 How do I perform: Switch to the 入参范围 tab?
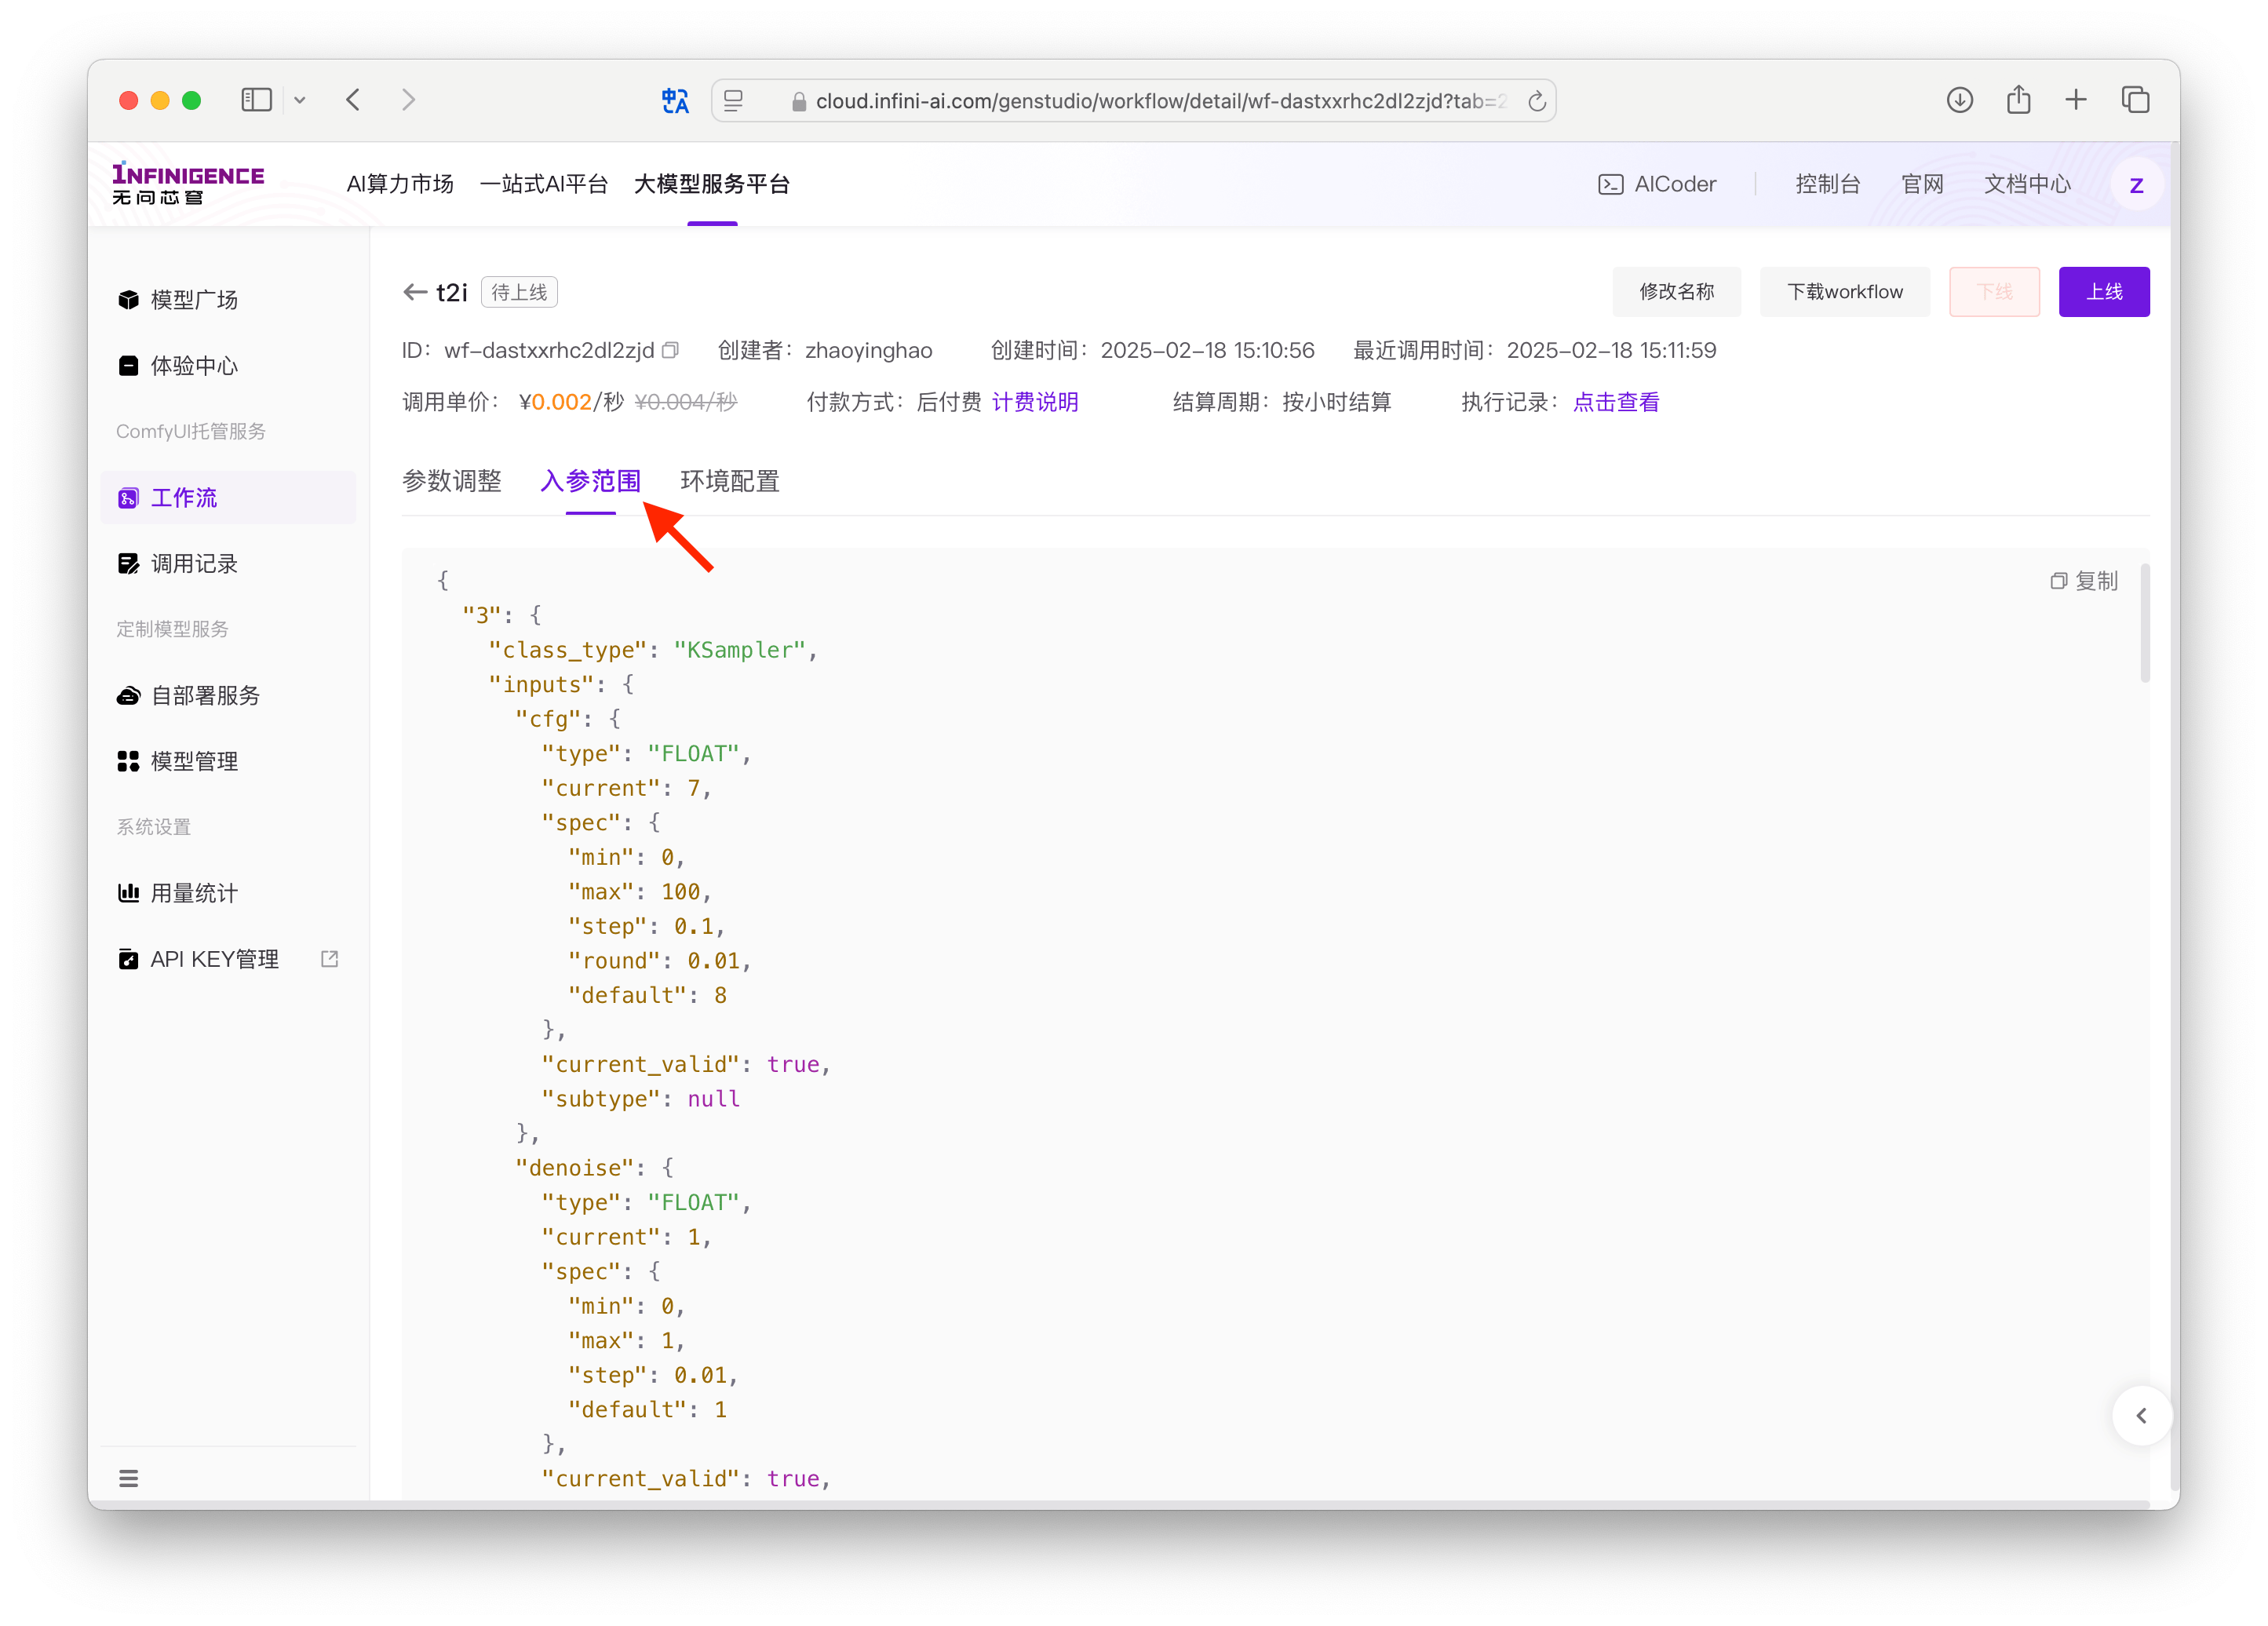pyautogui.click(x=590, y=481)
